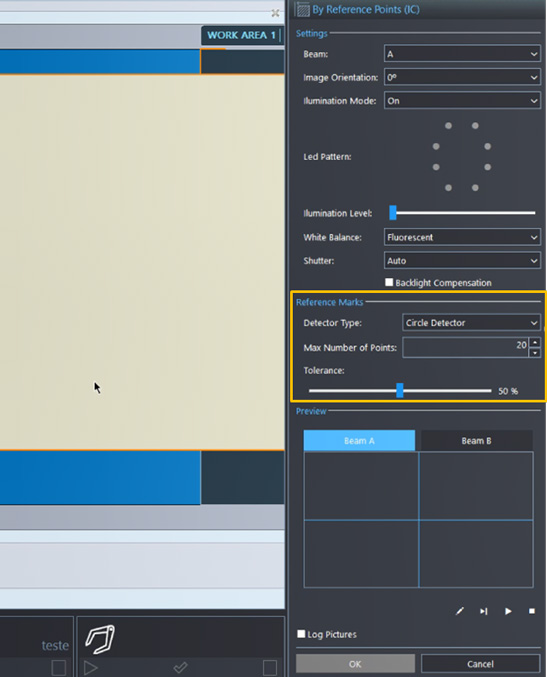Click the play icon below preview

pyautogui.click(x=508, y=611)
